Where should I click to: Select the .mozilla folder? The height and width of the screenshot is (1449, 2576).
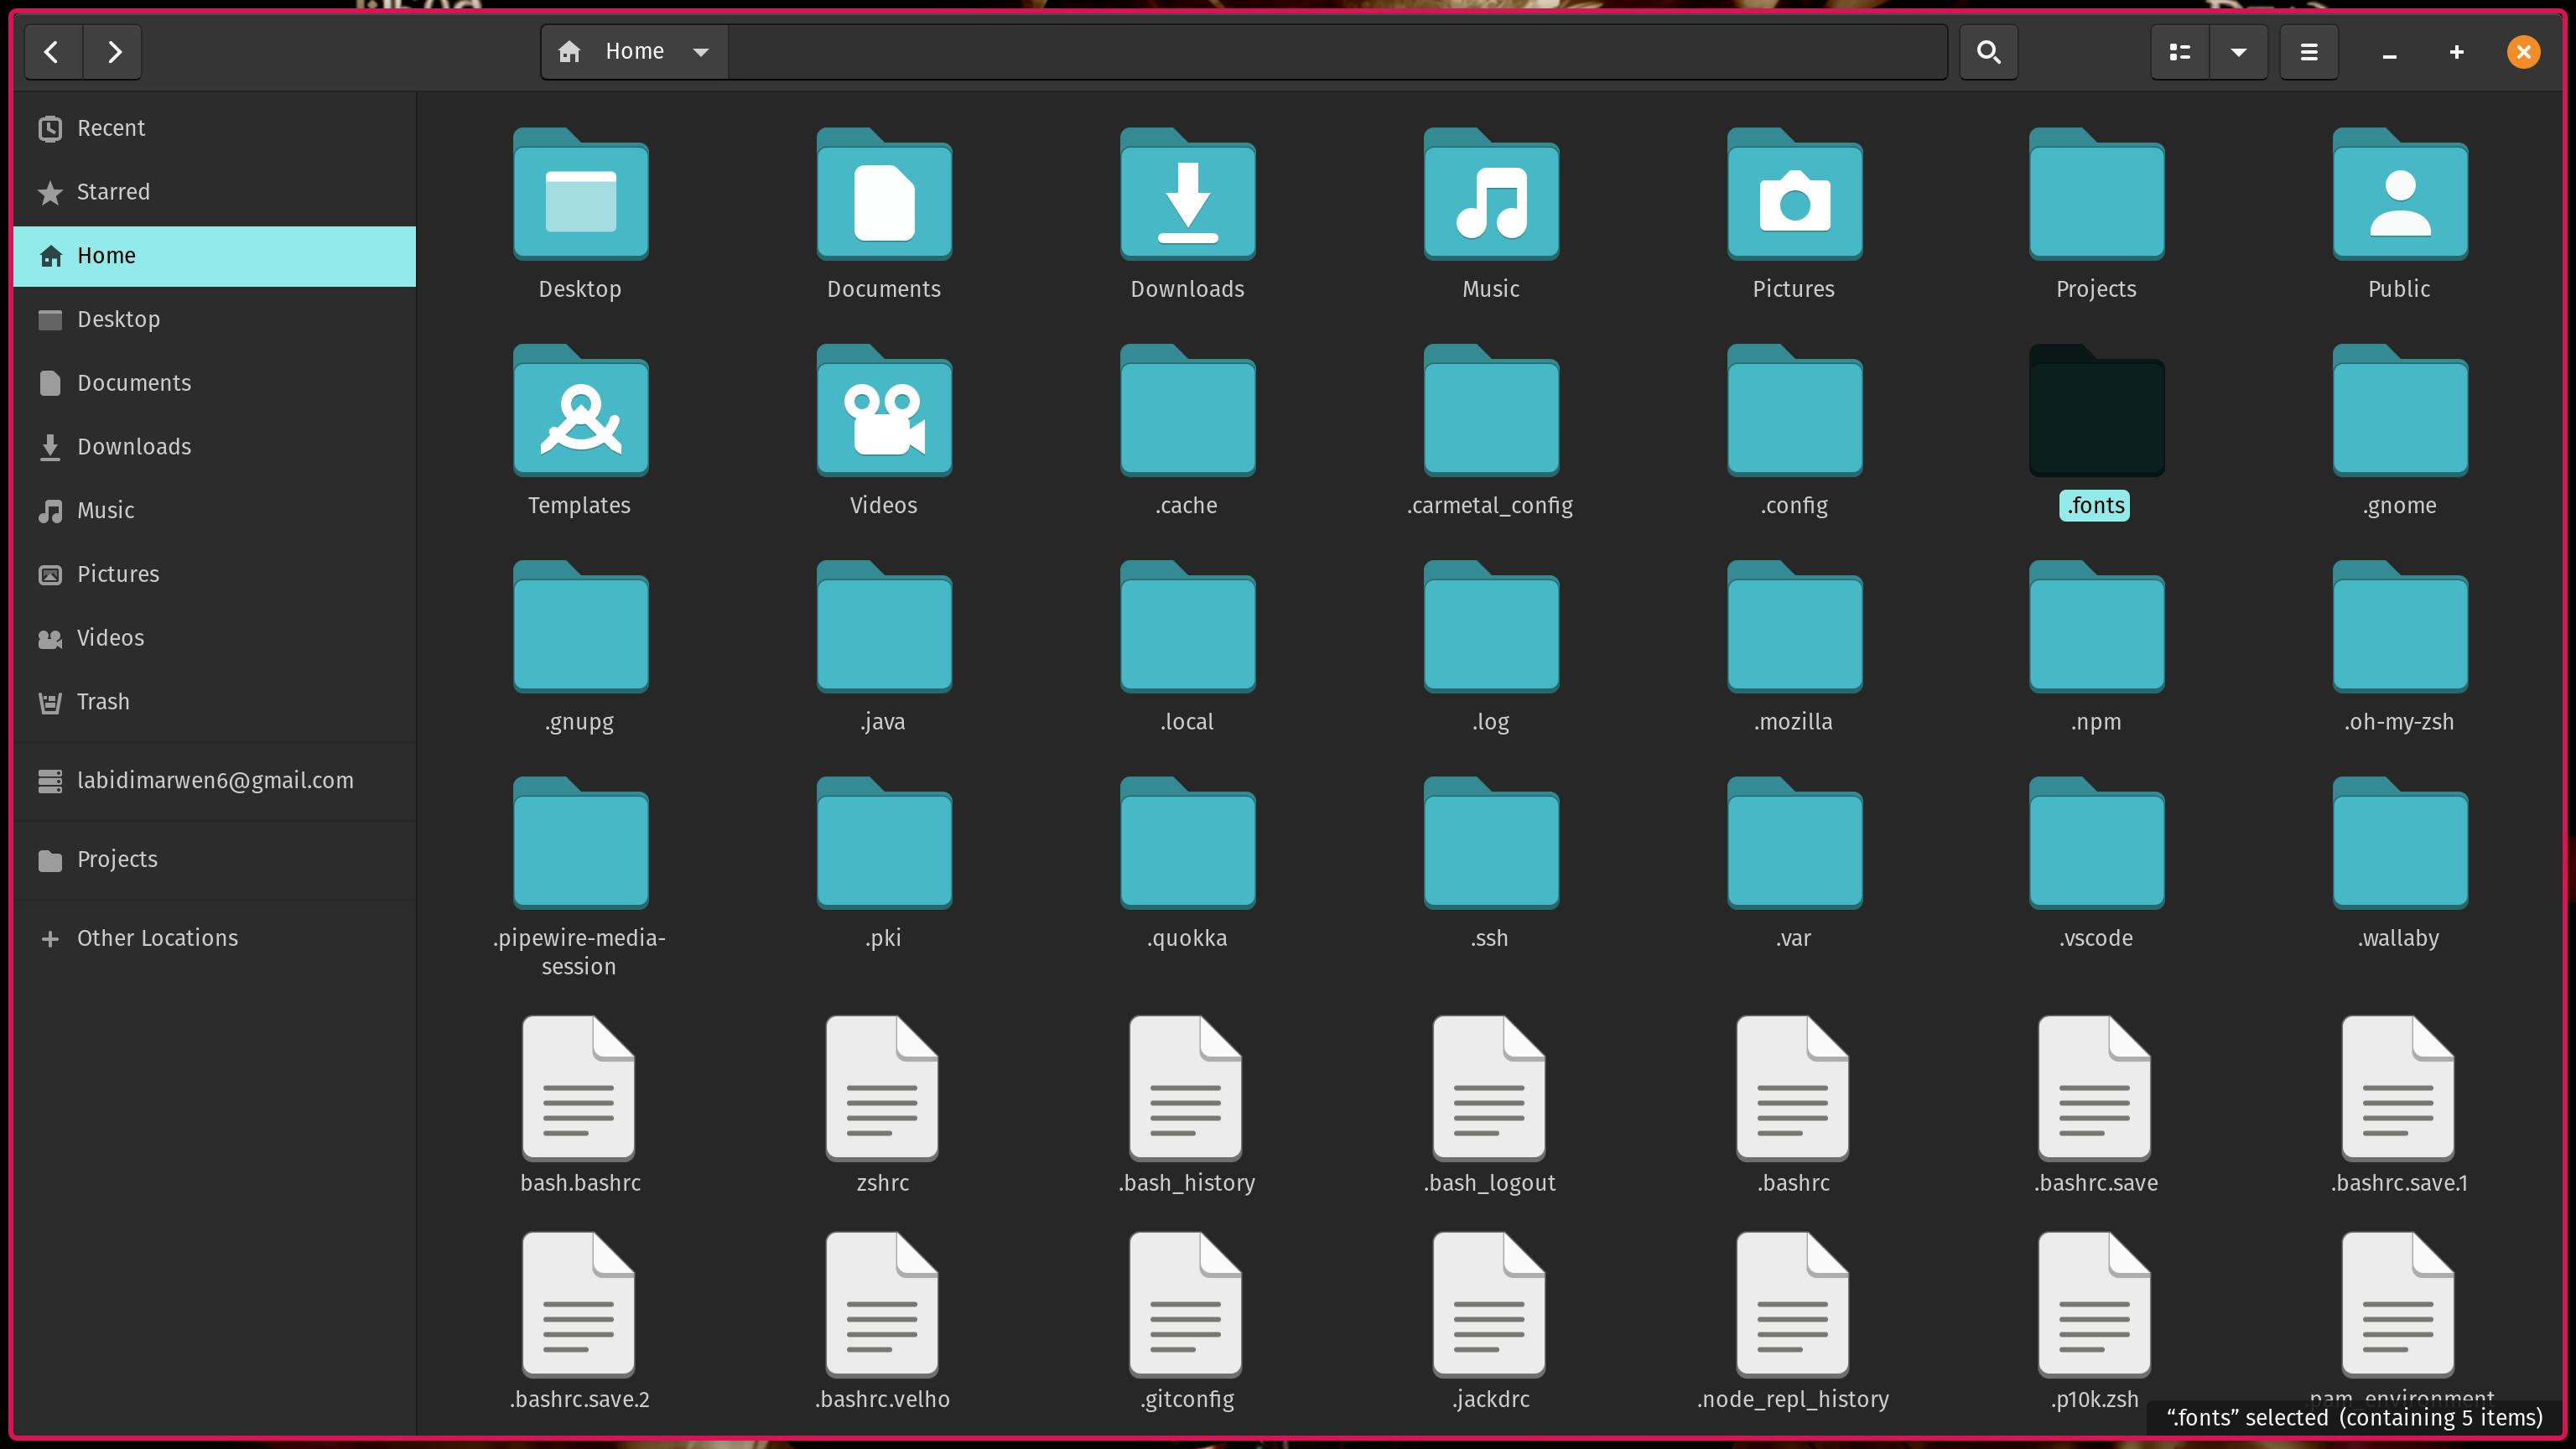point(1794,627)
